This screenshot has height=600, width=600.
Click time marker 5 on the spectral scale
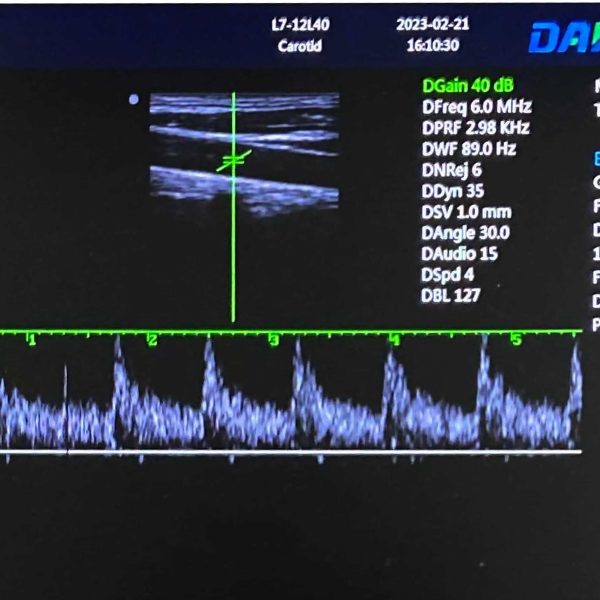[516, 341]
